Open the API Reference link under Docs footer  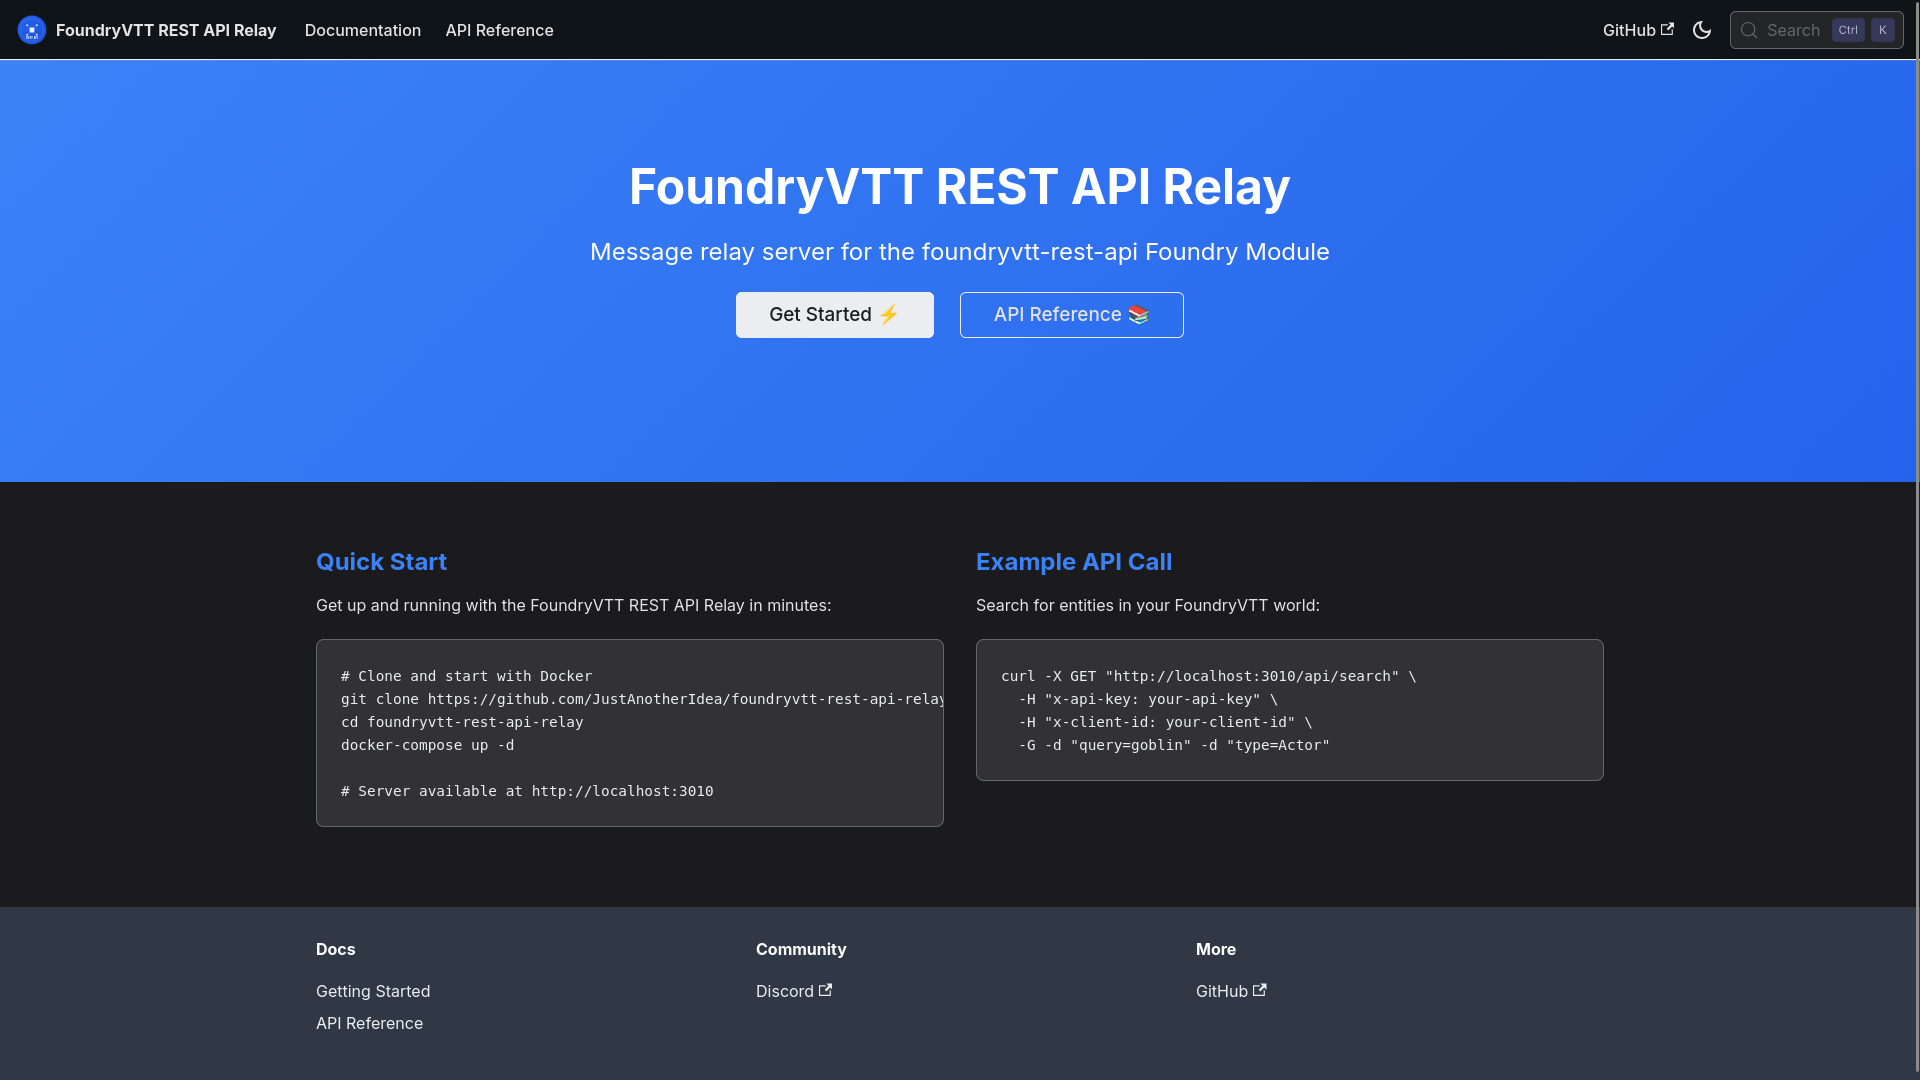pos(369,1023)
